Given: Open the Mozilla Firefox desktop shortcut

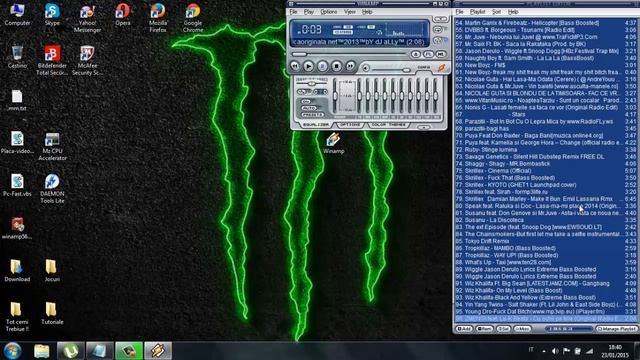Looking at the screenshot, I should [158, 18].
